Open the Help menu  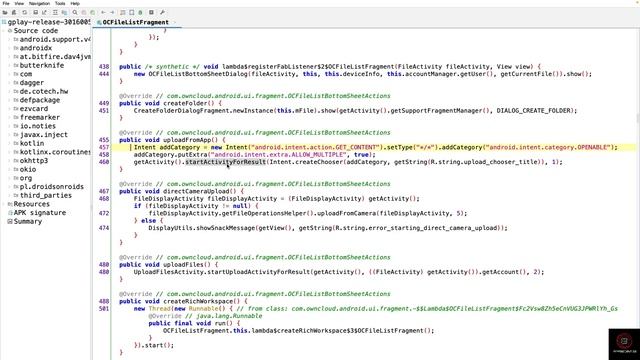pos(75,3)
